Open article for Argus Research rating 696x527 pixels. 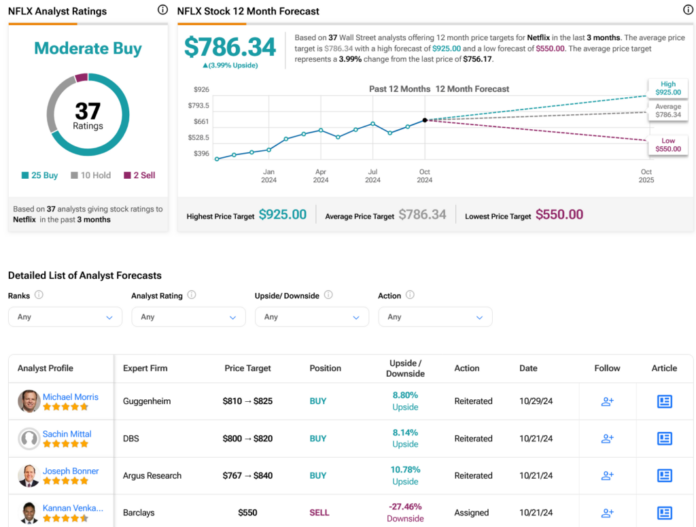[664, 475]
